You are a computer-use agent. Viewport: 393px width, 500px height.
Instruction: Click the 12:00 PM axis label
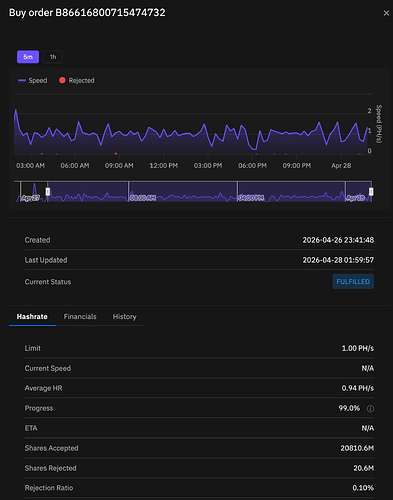click(x=163, y=166)
